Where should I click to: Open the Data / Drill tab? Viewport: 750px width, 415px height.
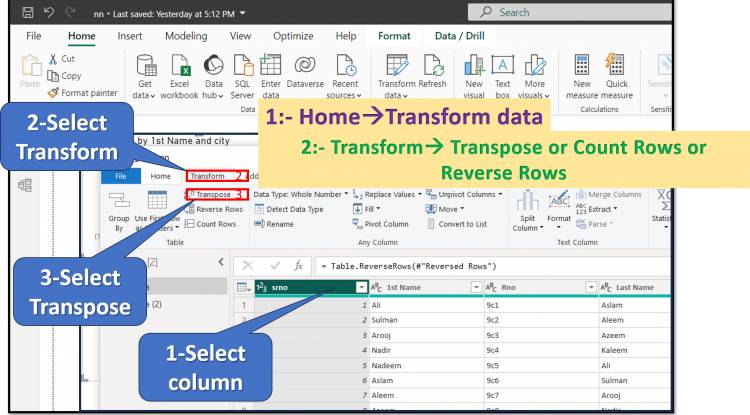point(459,36)
